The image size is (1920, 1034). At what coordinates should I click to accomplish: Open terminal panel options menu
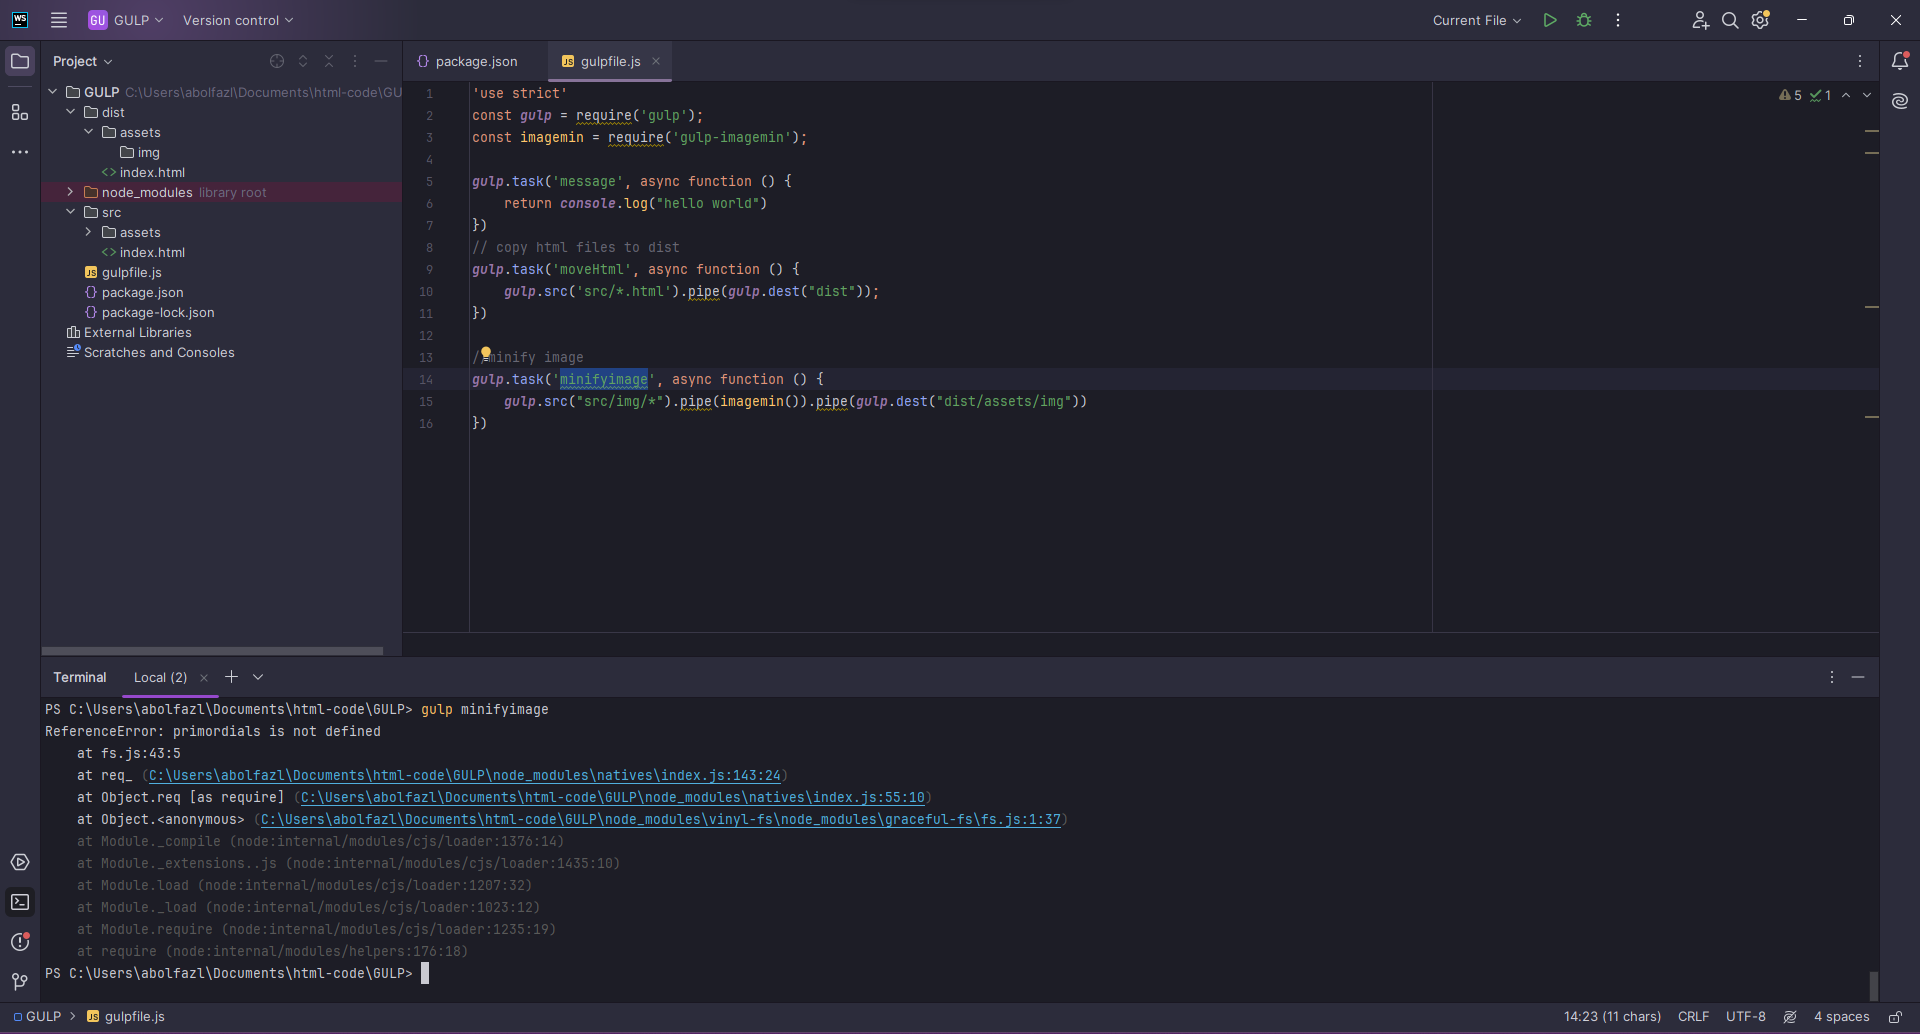tap(1832, 677)
